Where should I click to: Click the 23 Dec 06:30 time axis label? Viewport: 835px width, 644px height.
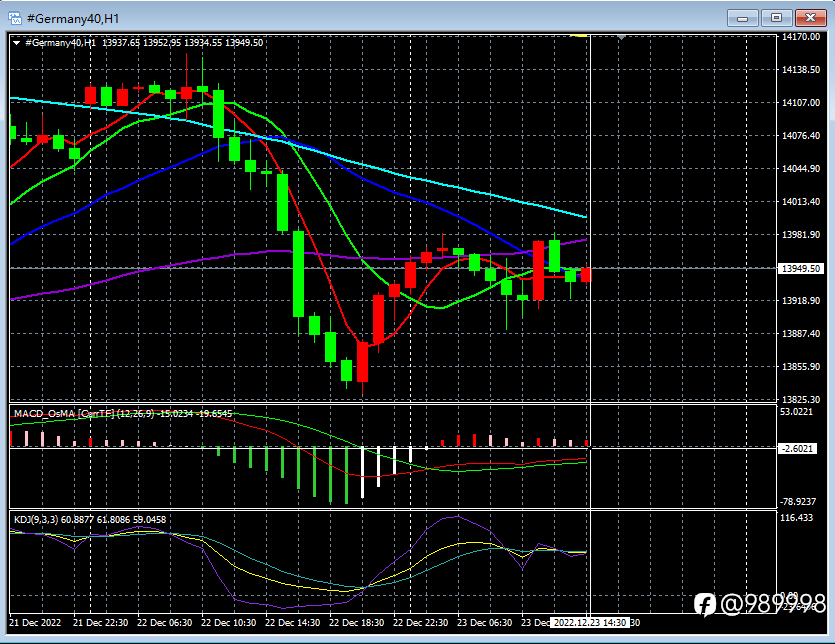coord(484,623)
